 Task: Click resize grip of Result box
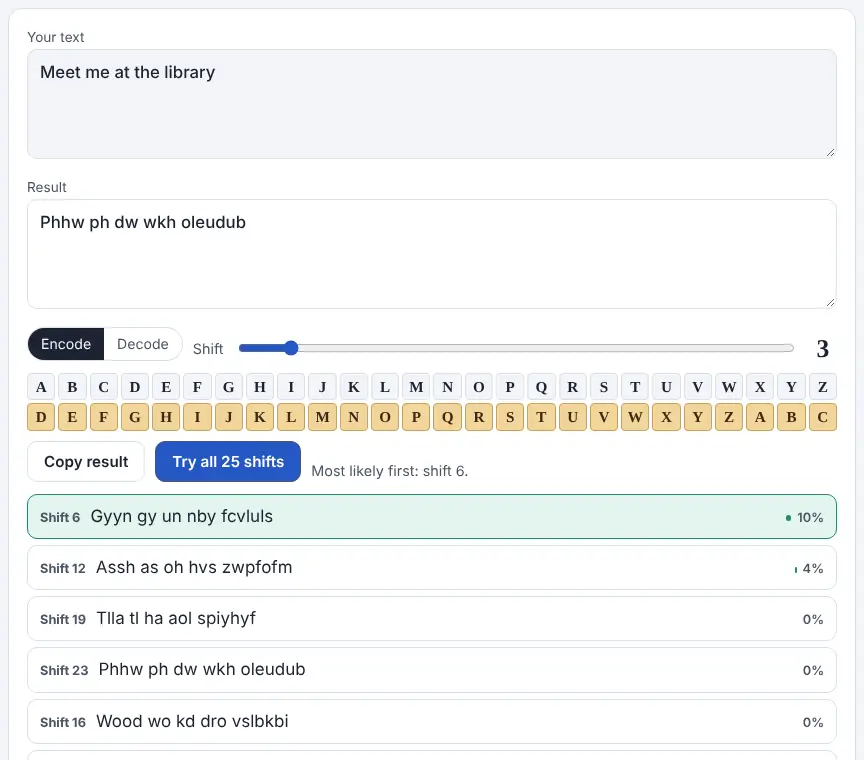pyautogui.click(x=830, y=303)
